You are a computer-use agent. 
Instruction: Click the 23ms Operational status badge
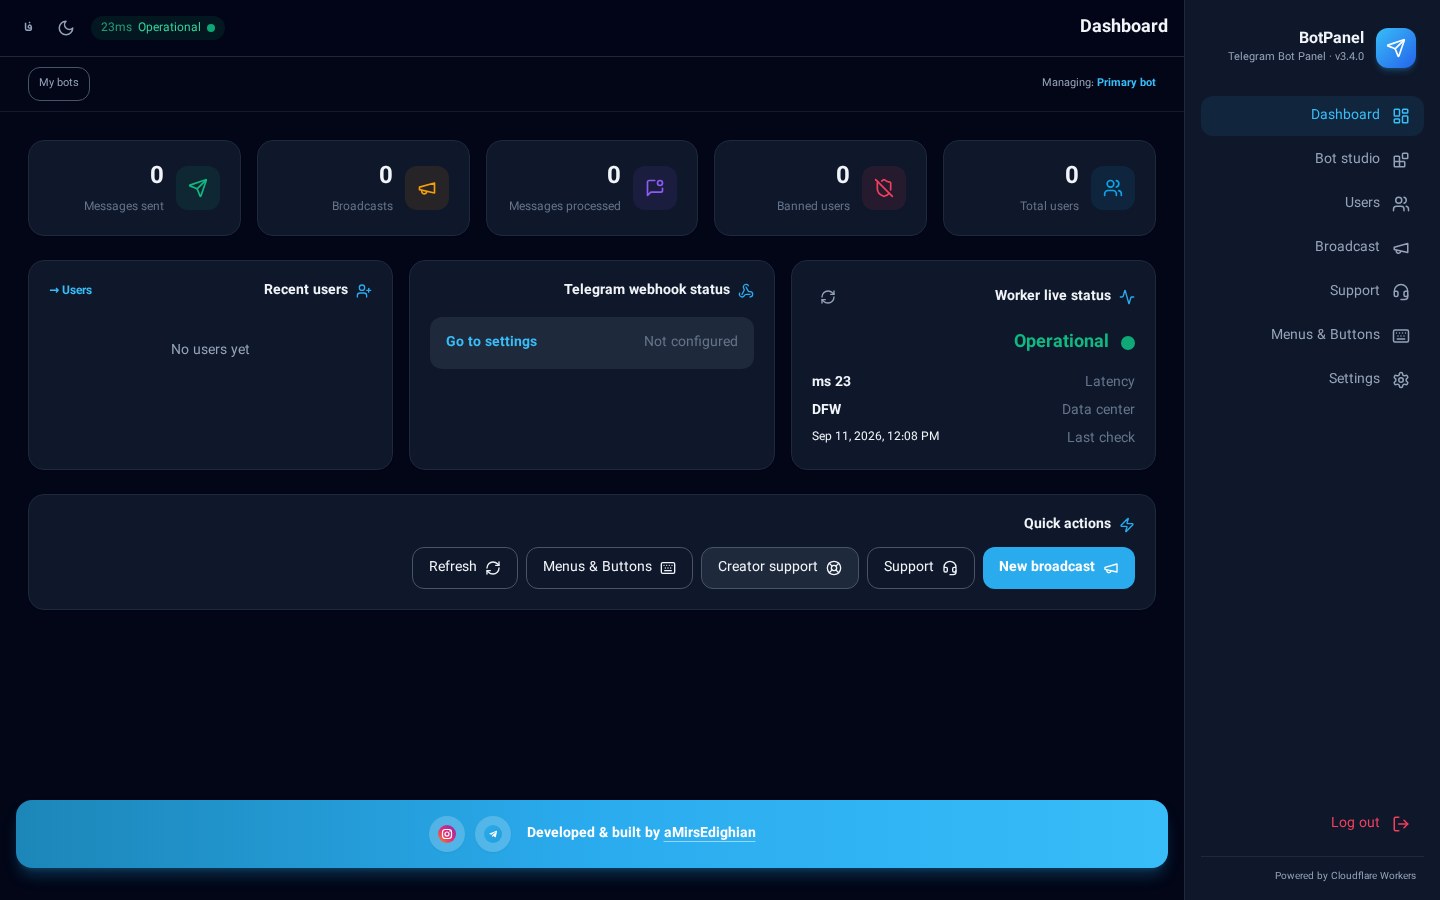[x=158, y=27]
